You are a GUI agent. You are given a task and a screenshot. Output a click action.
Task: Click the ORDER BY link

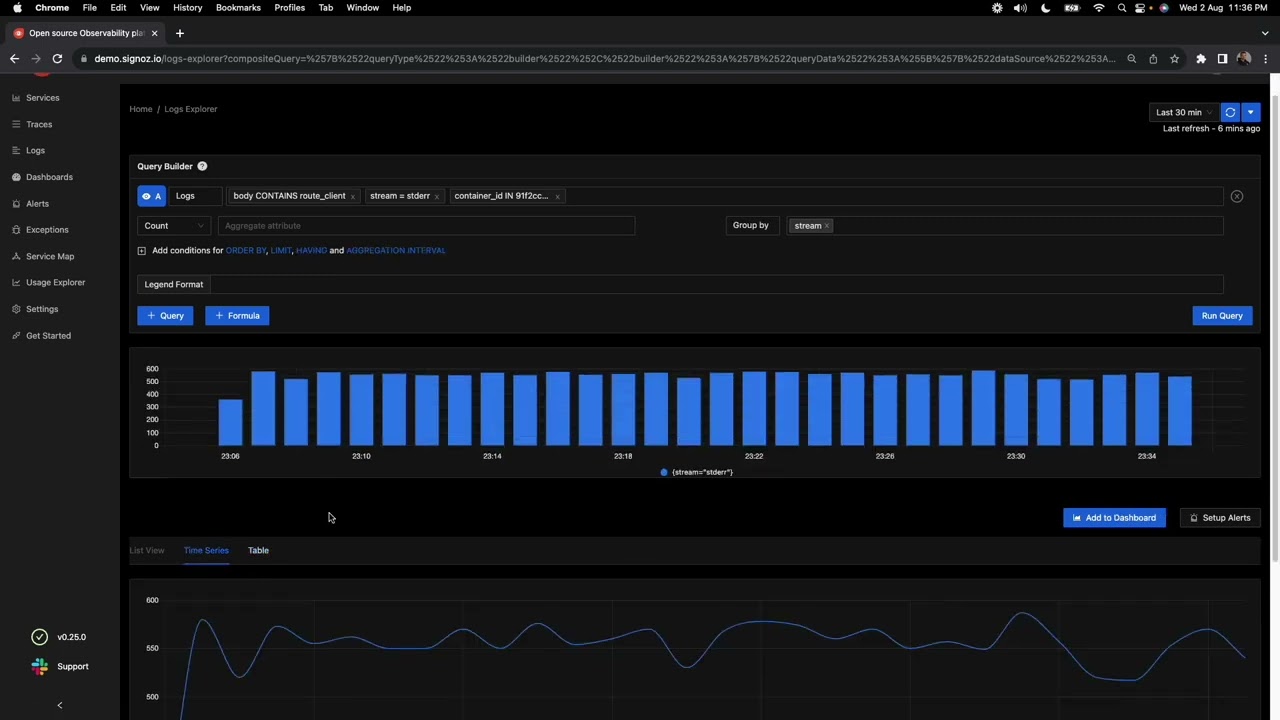246,251
